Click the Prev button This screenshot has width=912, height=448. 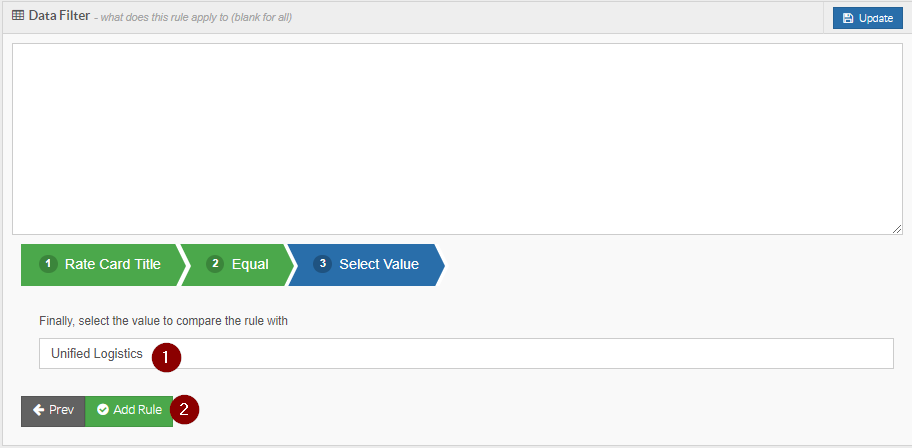[x=53, y=411]
